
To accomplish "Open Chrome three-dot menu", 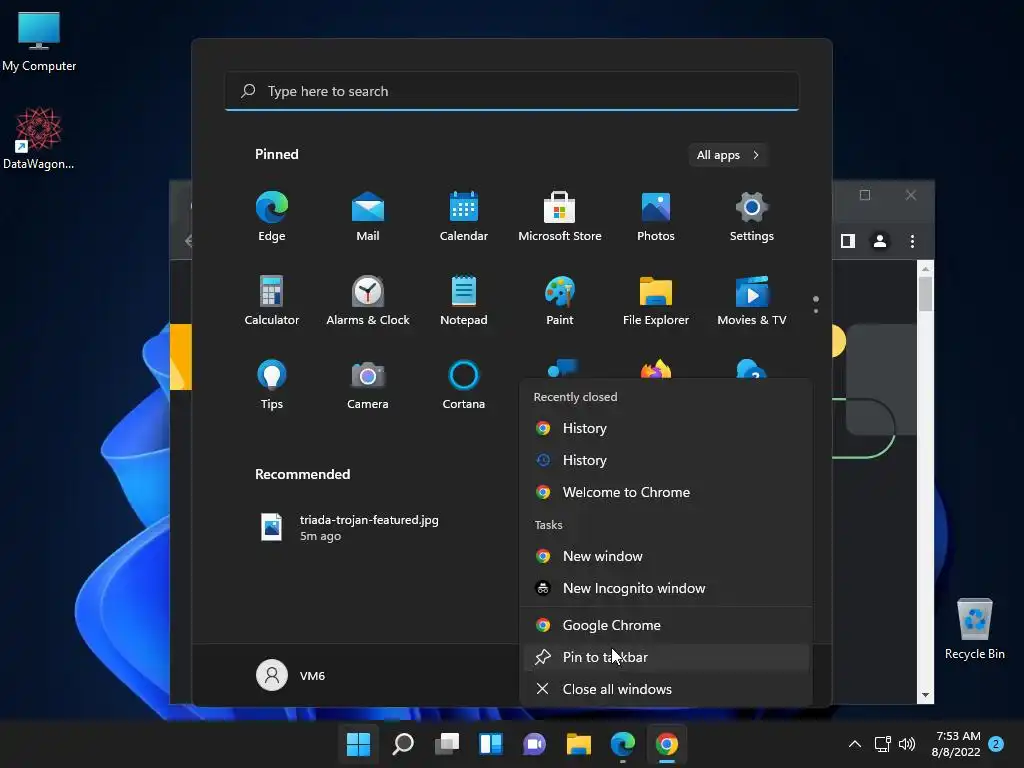I will click(912, 241).
